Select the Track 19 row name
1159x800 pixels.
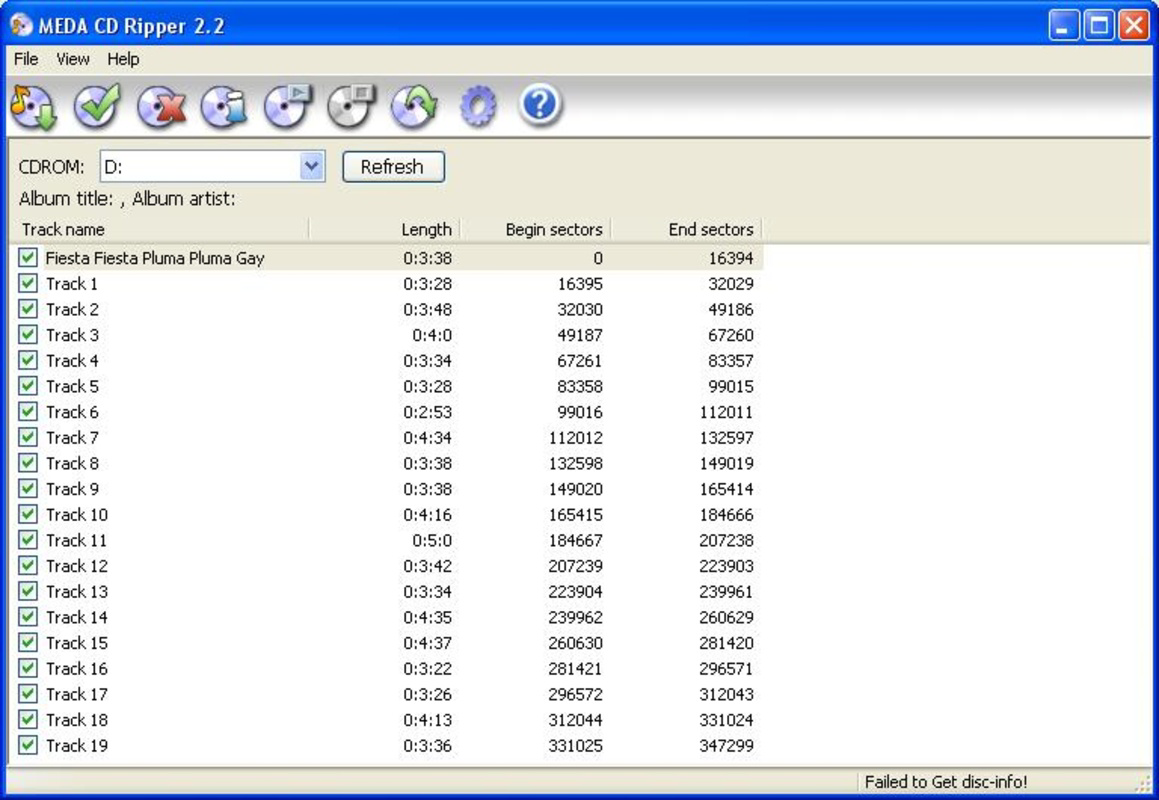76,745
